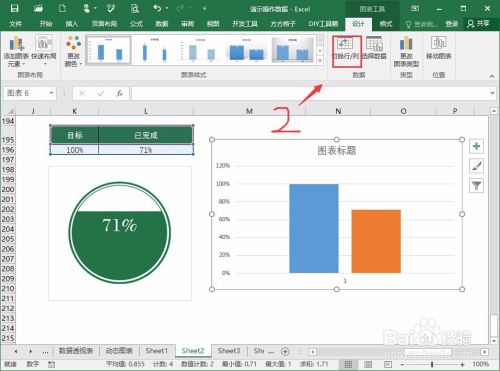The height and width of the screenshot is (371, 500).
Task: Click the 选择数据 (Select Data) button
Action: 374,49
